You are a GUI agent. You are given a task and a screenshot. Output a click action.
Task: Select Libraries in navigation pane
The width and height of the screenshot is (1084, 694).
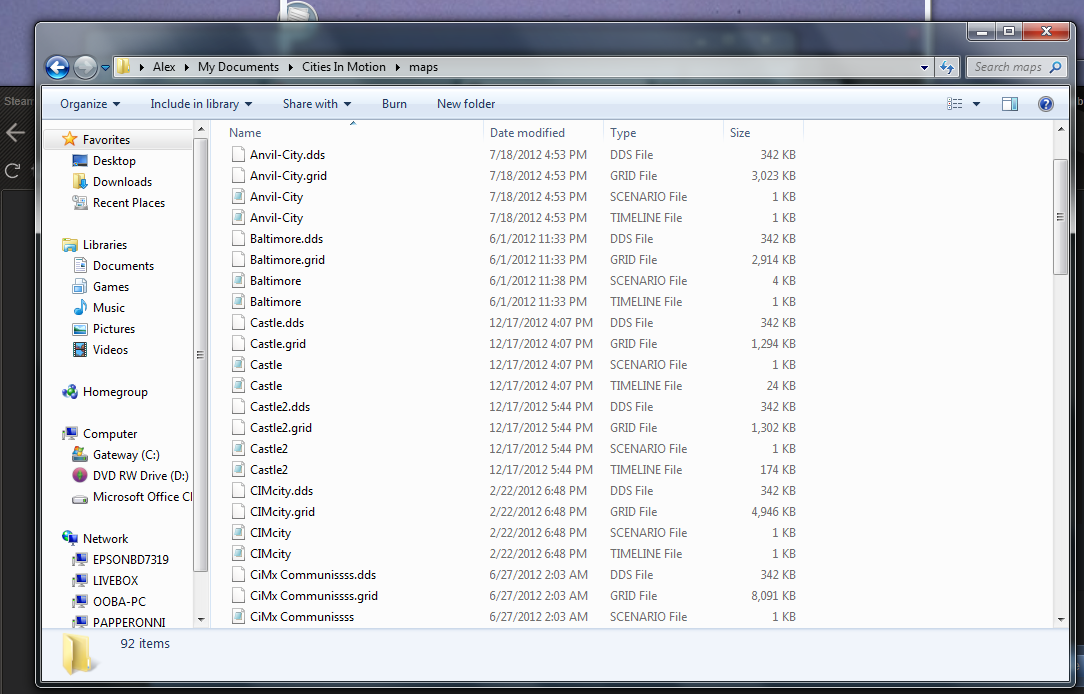(95, 245)
